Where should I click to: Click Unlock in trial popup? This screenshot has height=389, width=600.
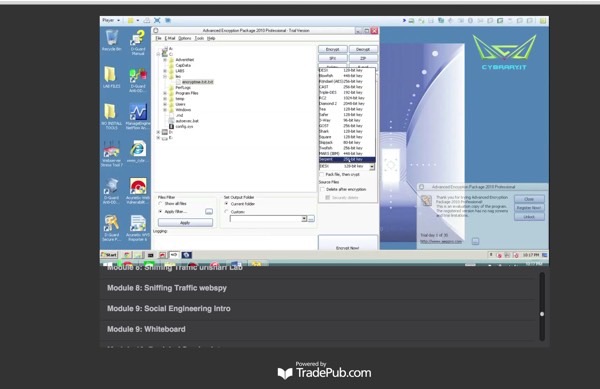coord(529,216)
